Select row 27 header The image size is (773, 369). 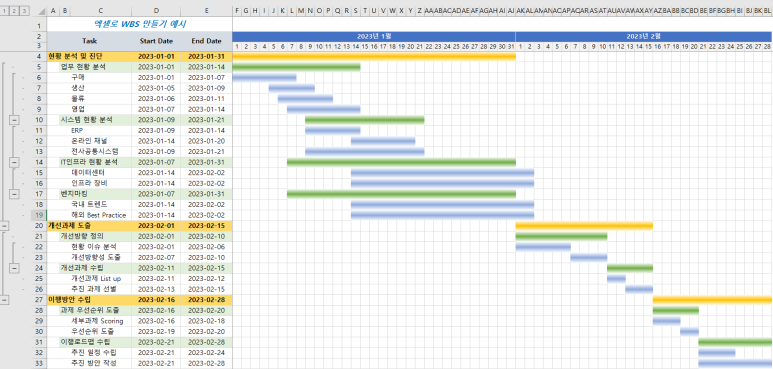(x=39, y=300)
